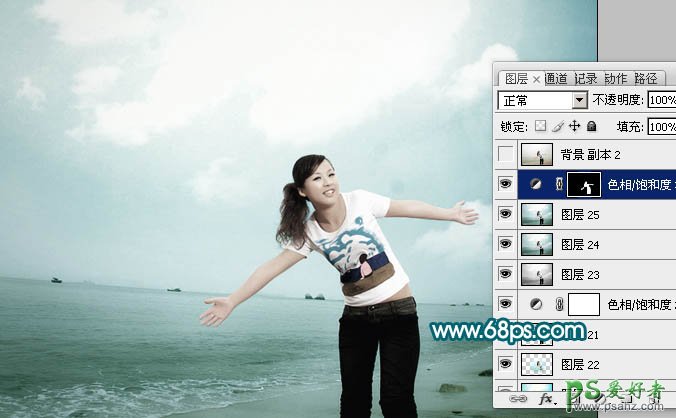
Task: Open the 动作 actions tab
Action: [616, 79]
